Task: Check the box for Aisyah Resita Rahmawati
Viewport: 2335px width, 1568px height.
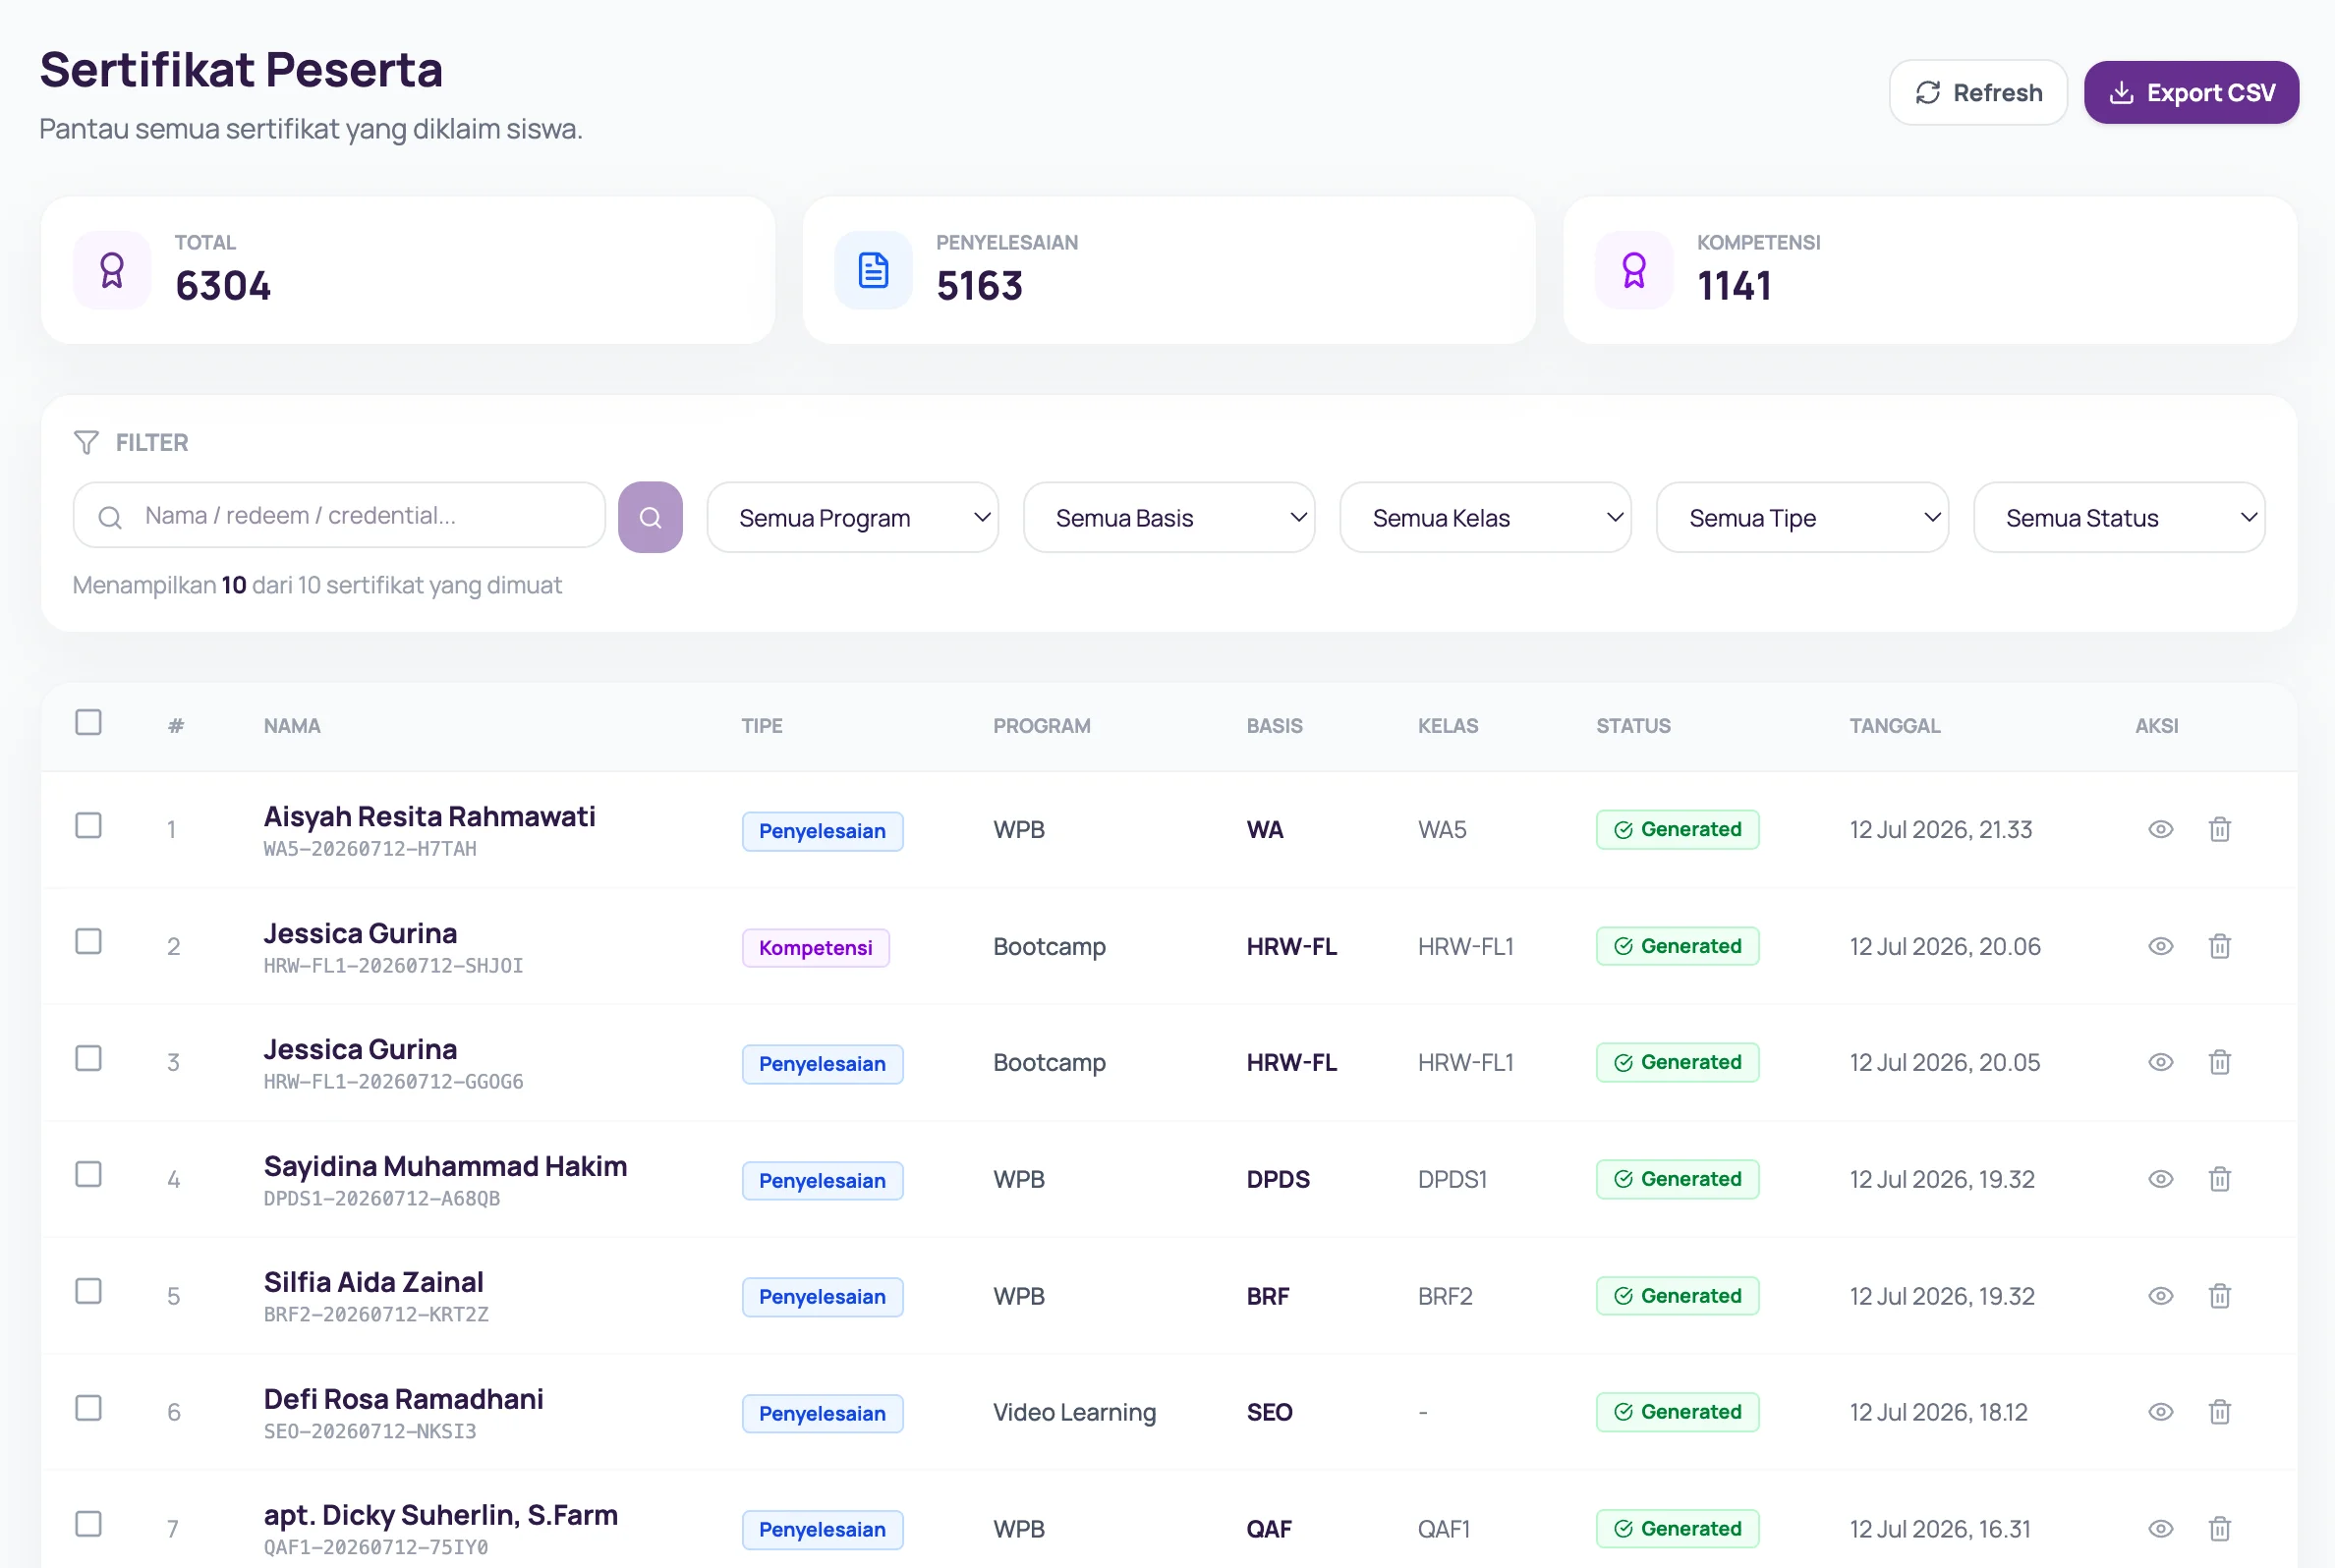Action: point(88,825)
